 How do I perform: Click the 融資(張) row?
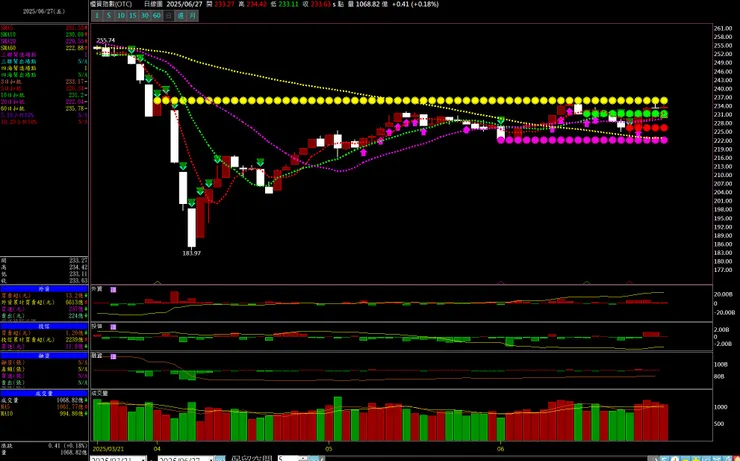(x=44, y=362)
